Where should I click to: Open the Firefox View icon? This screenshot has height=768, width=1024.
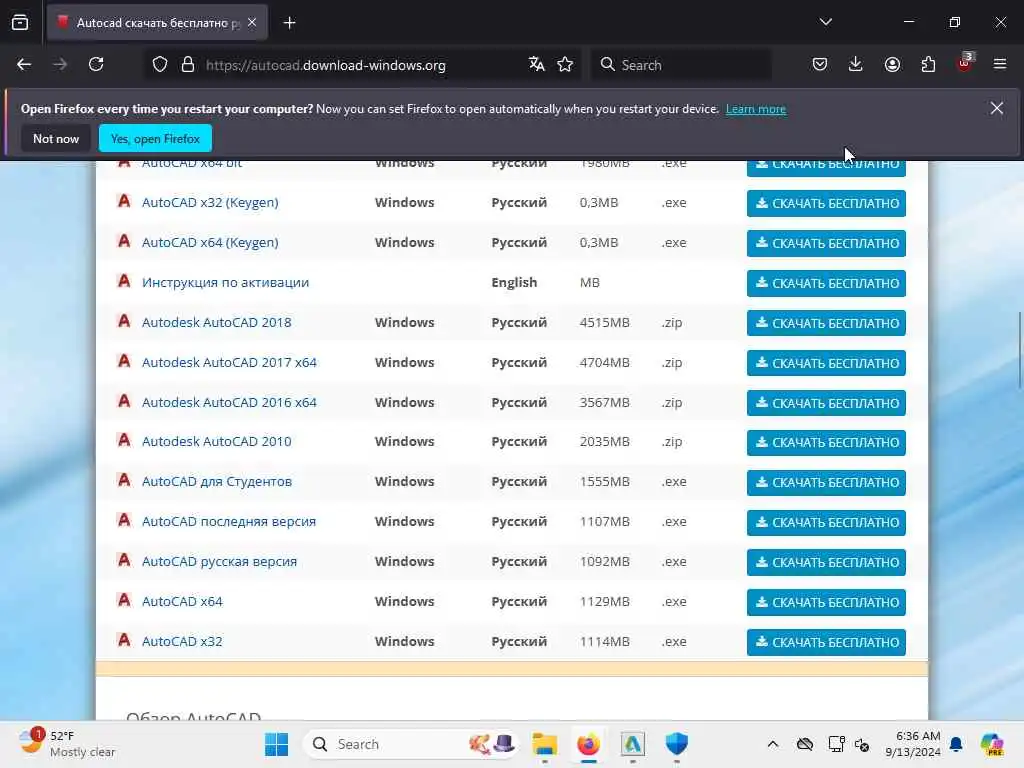click(20, 23)
